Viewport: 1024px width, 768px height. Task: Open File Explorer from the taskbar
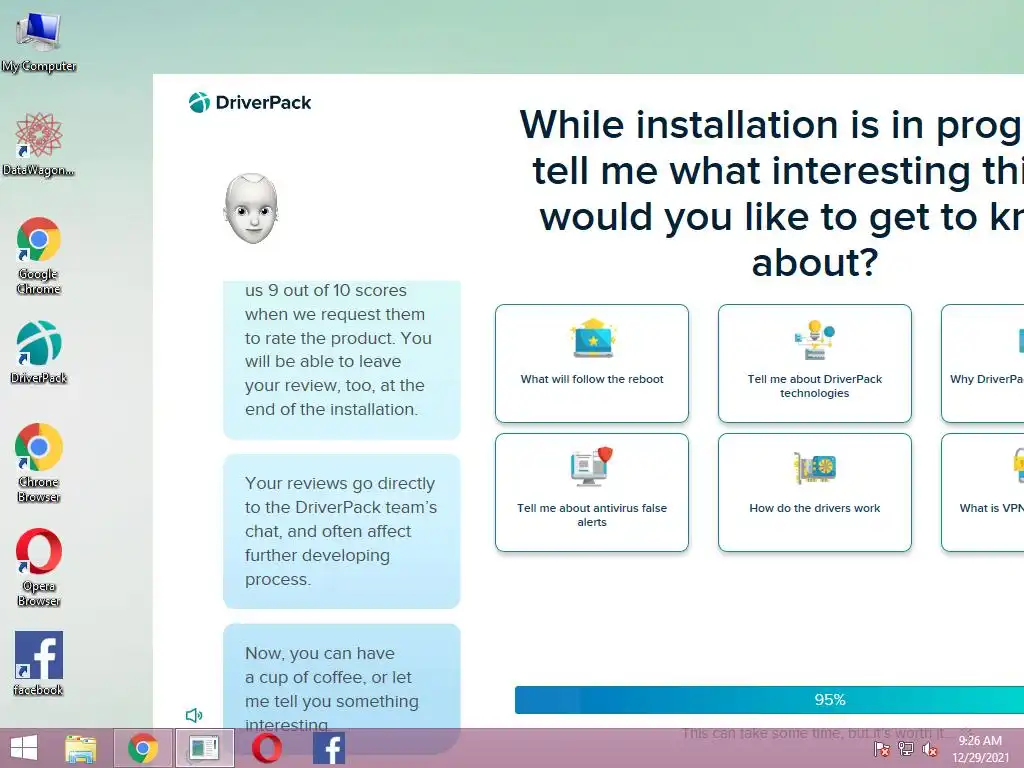click(81, 748)
